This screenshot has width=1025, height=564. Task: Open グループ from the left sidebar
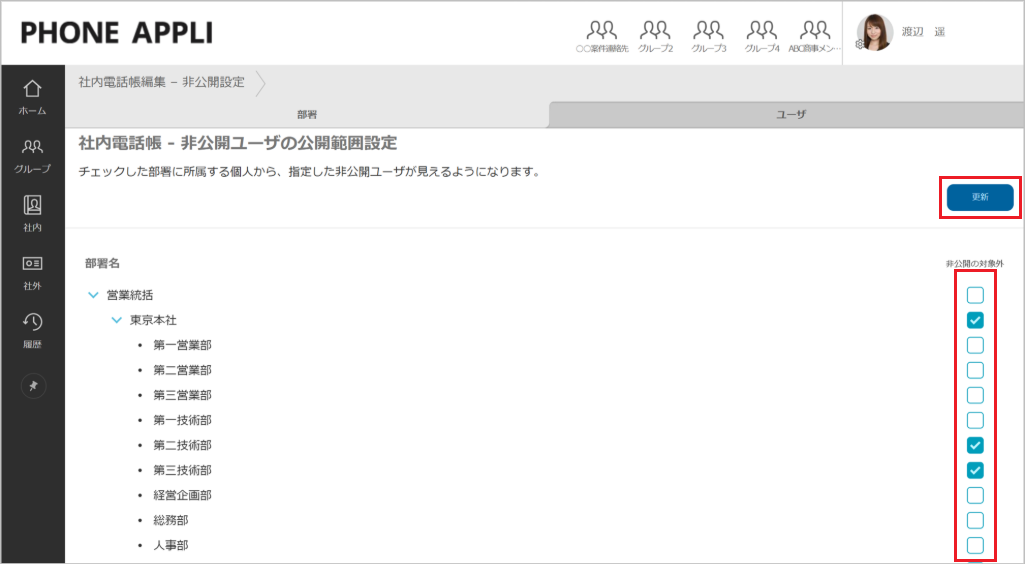tap(33, 155)
